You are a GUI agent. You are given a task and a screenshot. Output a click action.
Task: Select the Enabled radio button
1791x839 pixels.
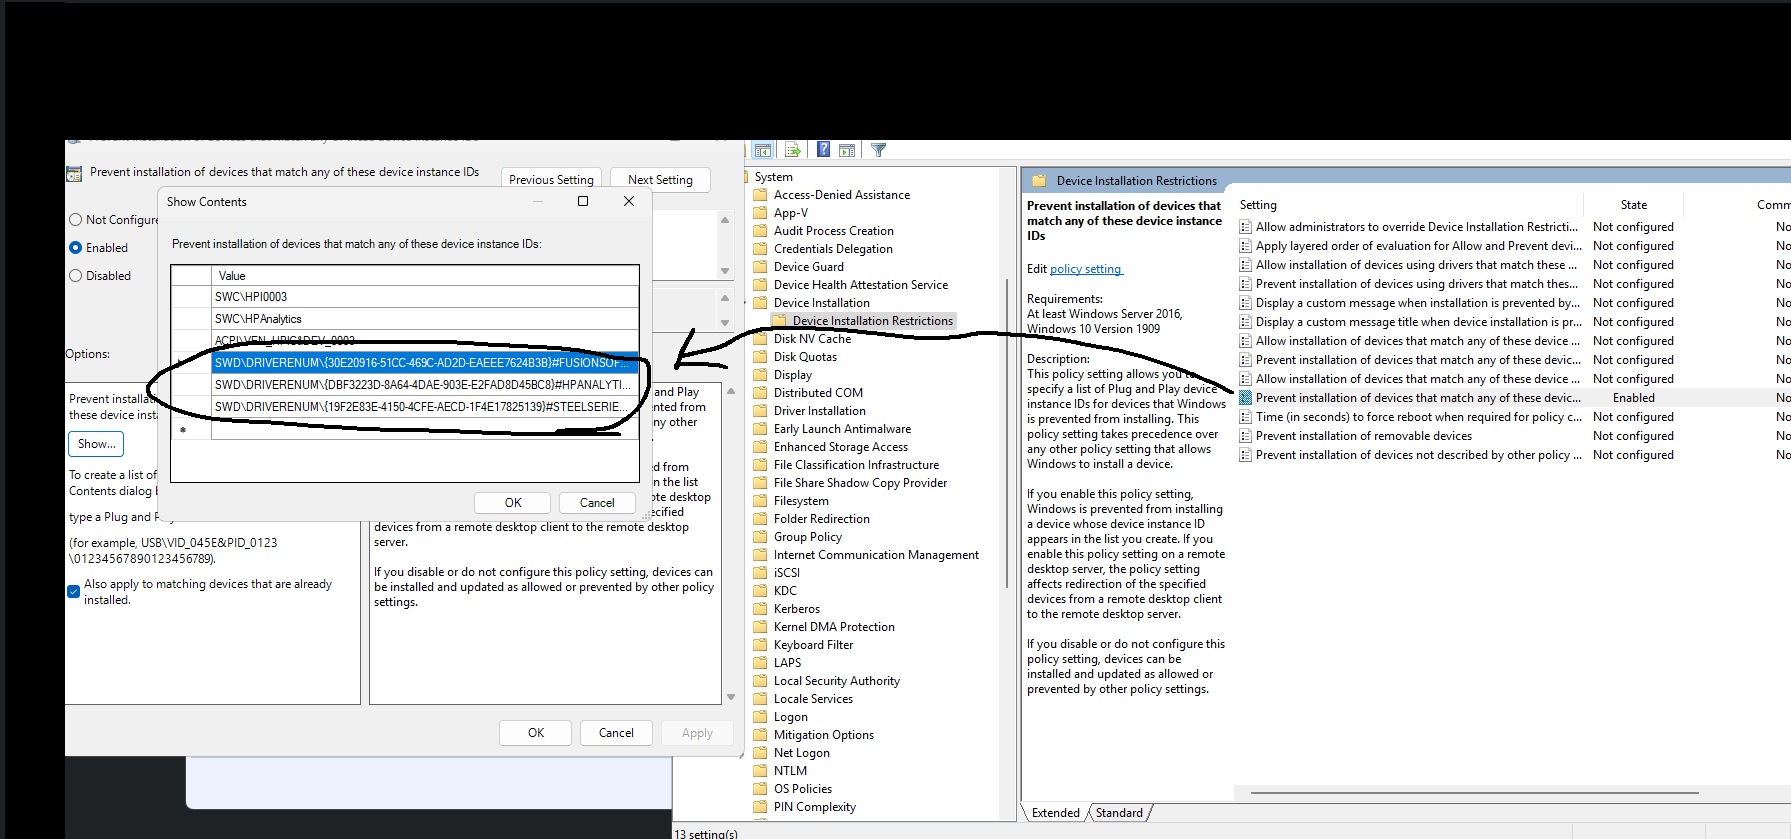pos(75,248)
